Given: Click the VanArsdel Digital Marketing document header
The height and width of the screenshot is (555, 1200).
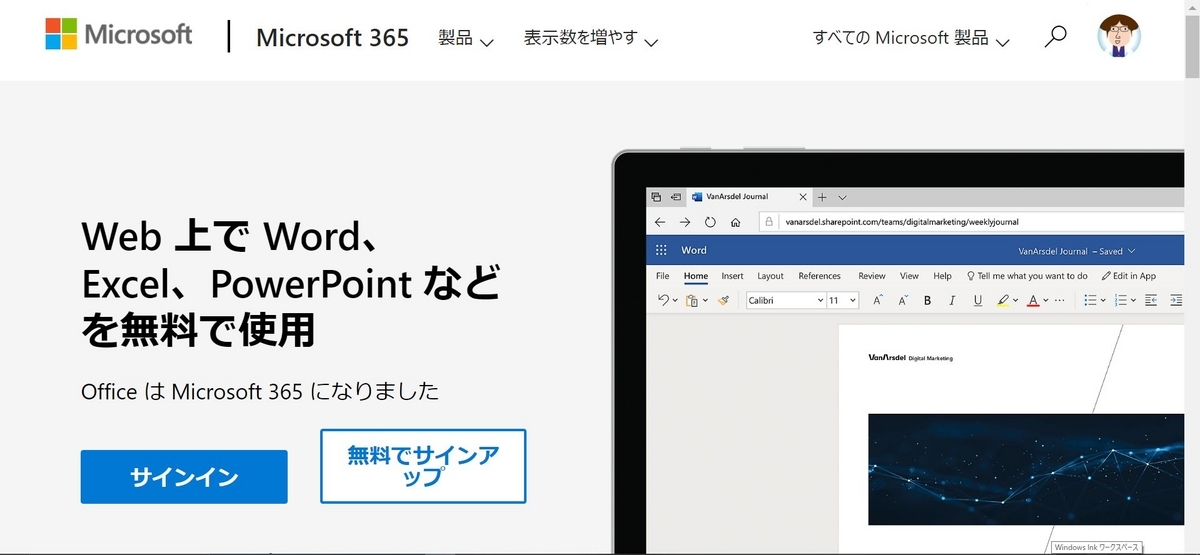Looking at the screenshot, I should [x=911, y=357].
